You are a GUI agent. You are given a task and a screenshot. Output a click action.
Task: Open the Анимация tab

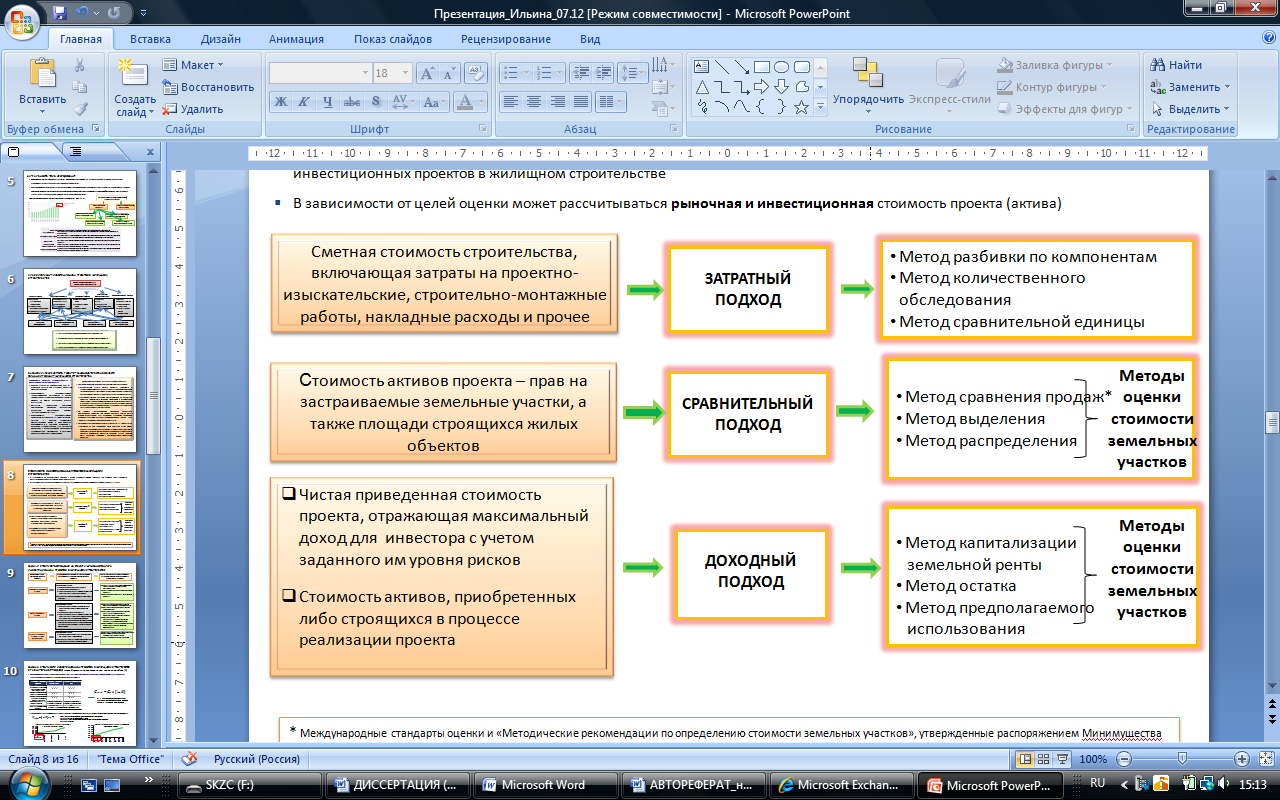(x=296, y=39)
